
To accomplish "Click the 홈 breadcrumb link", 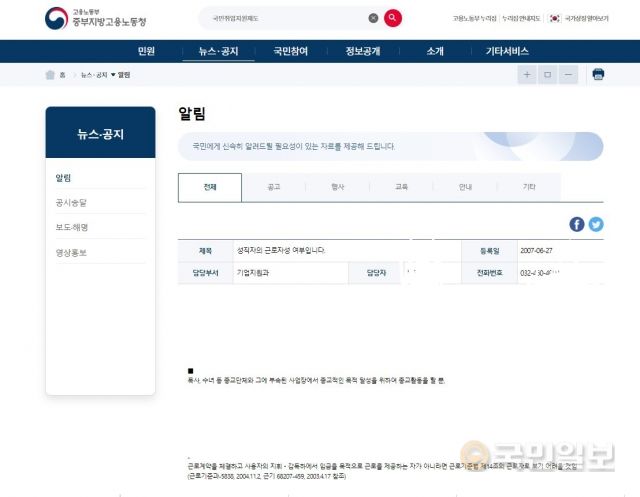I will 62,75.
